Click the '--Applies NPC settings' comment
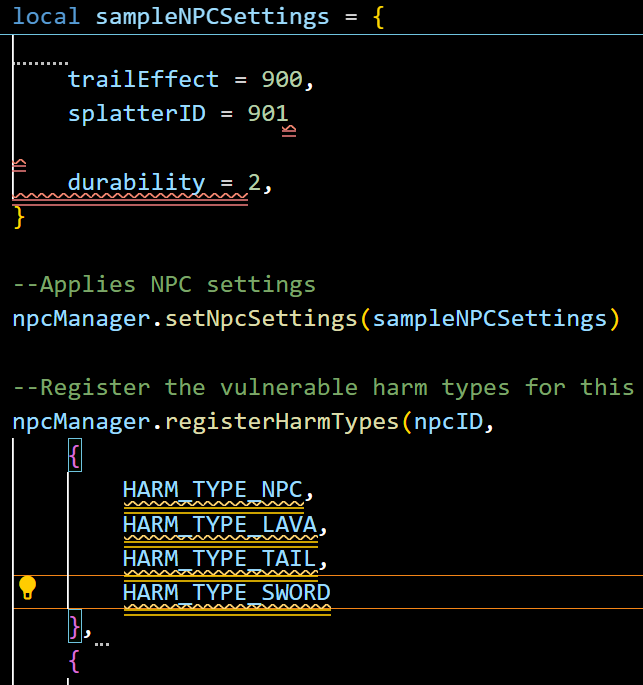The image size is (643, 685). 164,285
